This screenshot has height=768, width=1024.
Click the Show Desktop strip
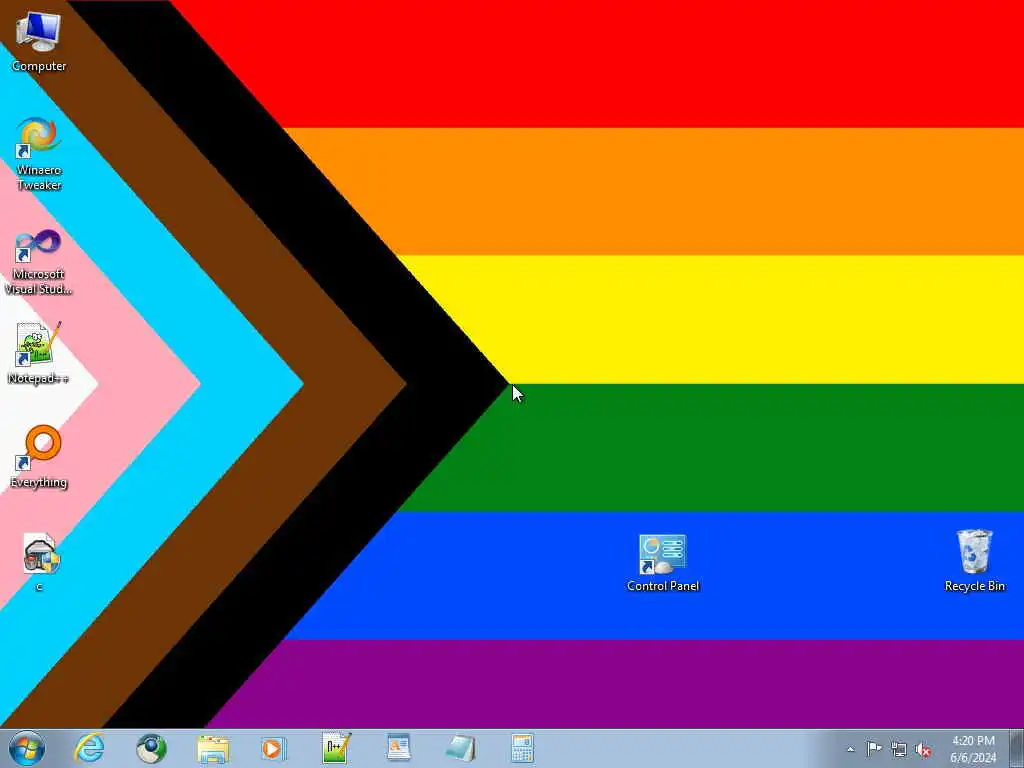pos(1016,749)
